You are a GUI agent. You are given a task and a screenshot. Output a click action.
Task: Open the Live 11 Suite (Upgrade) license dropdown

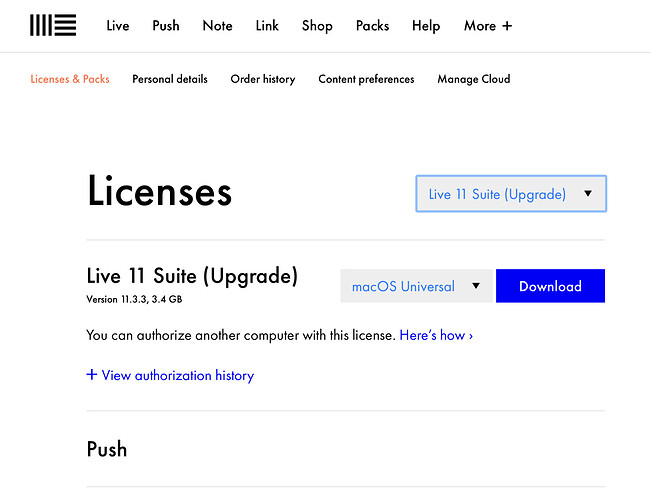tap(511, 194)
